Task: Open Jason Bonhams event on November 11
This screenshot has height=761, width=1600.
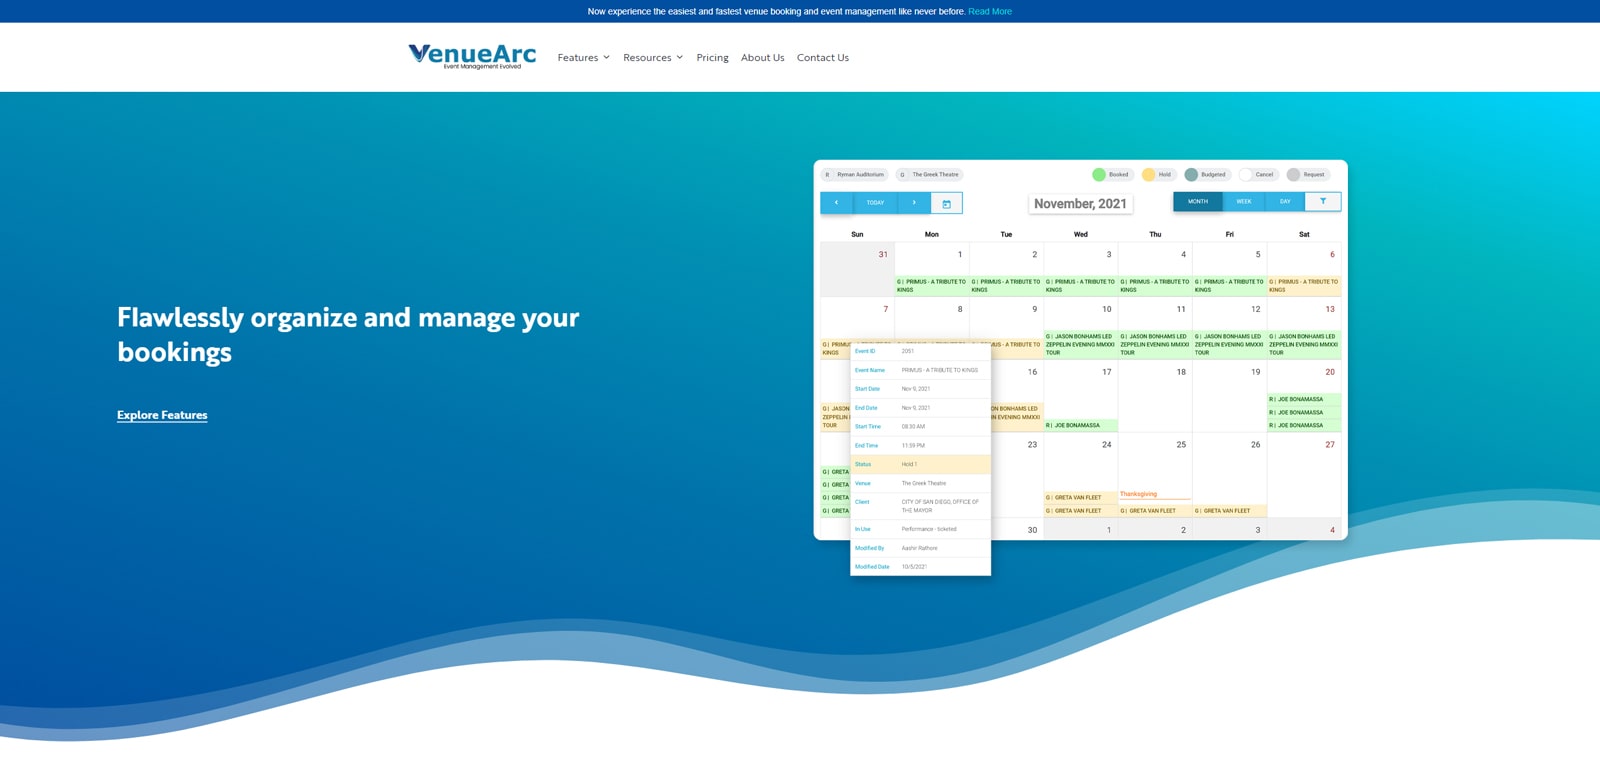Action: point(1155,344)
